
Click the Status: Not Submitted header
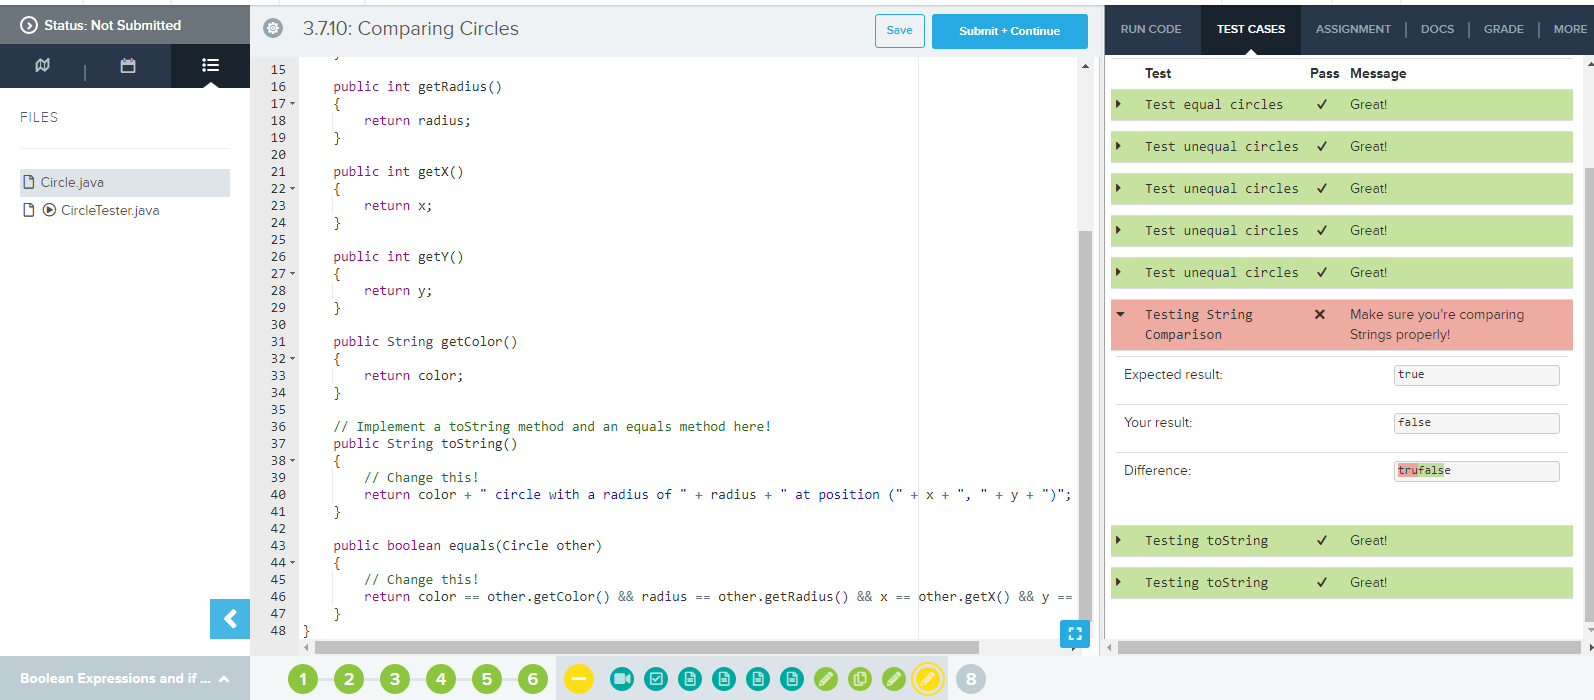(x=125, y=25)
